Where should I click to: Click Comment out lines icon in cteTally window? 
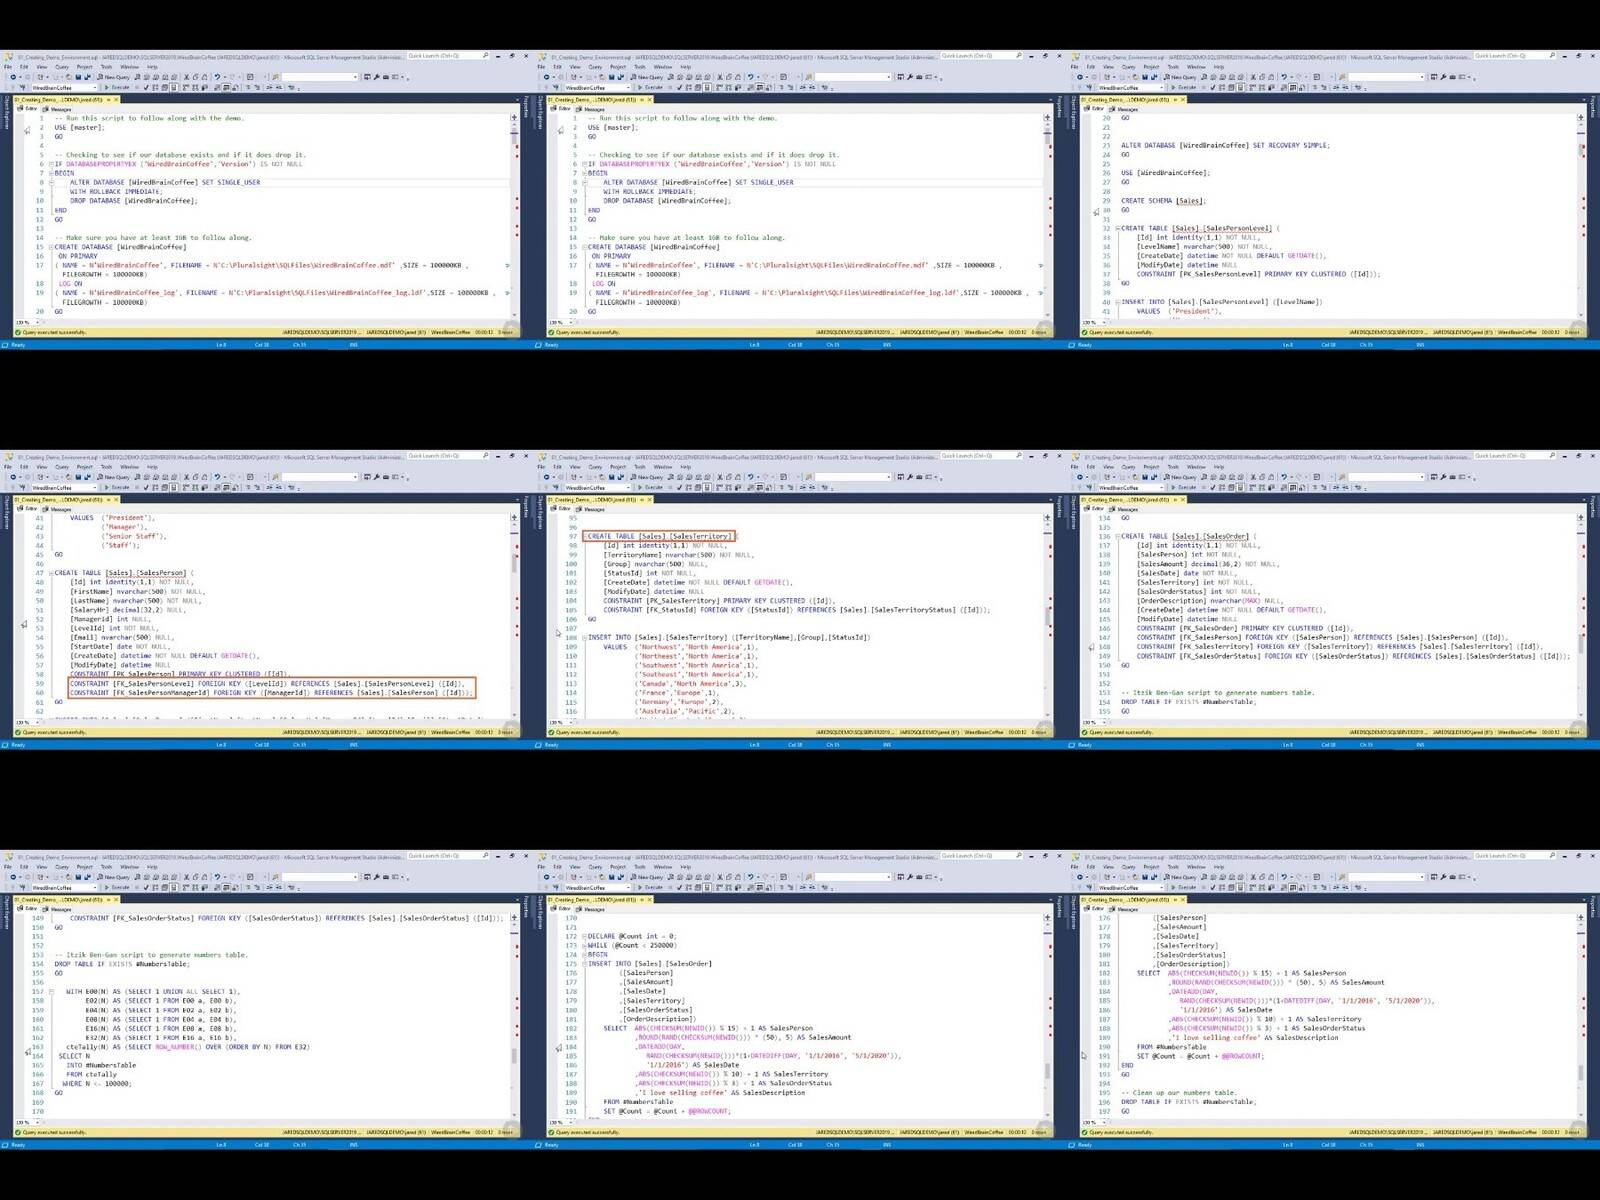click(x=248, y=887)
